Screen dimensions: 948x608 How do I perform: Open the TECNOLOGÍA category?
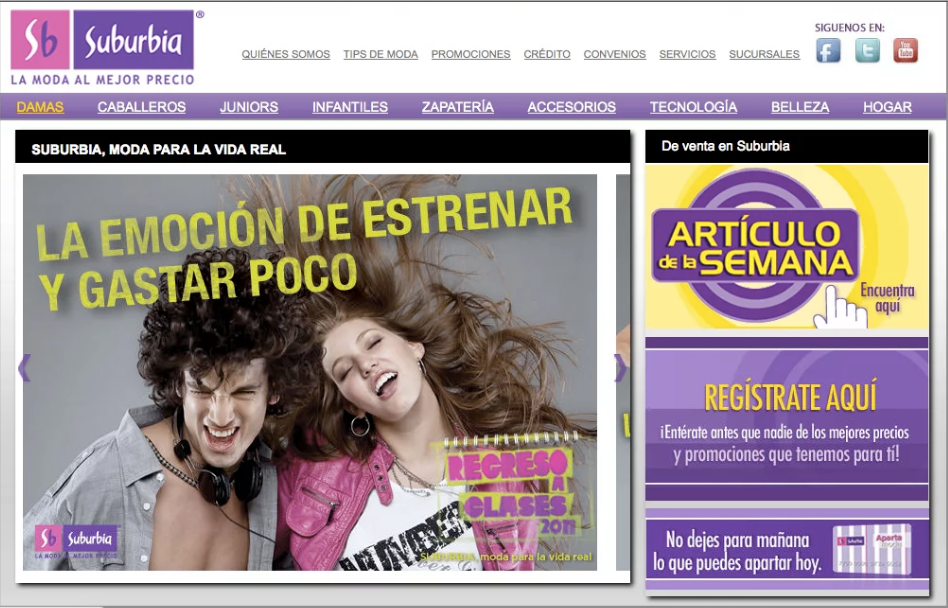693,107
